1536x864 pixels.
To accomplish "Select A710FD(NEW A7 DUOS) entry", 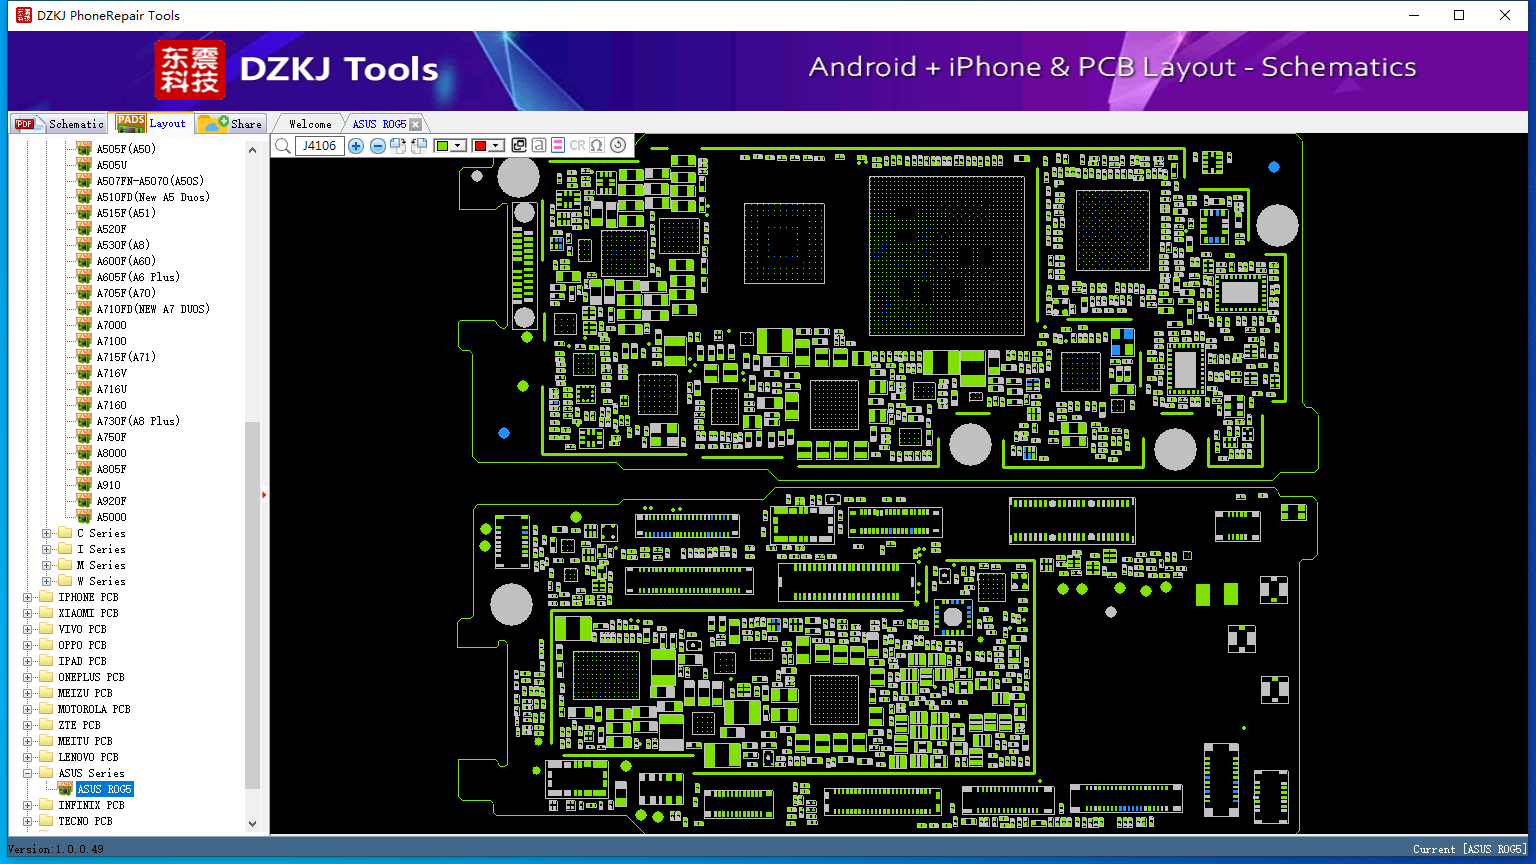I will pos(153,309).
